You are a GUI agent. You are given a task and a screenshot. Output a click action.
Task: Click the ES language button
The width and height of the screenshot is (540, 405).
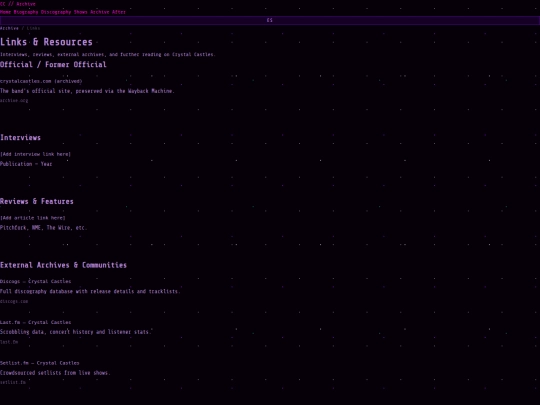click(270, 20)
